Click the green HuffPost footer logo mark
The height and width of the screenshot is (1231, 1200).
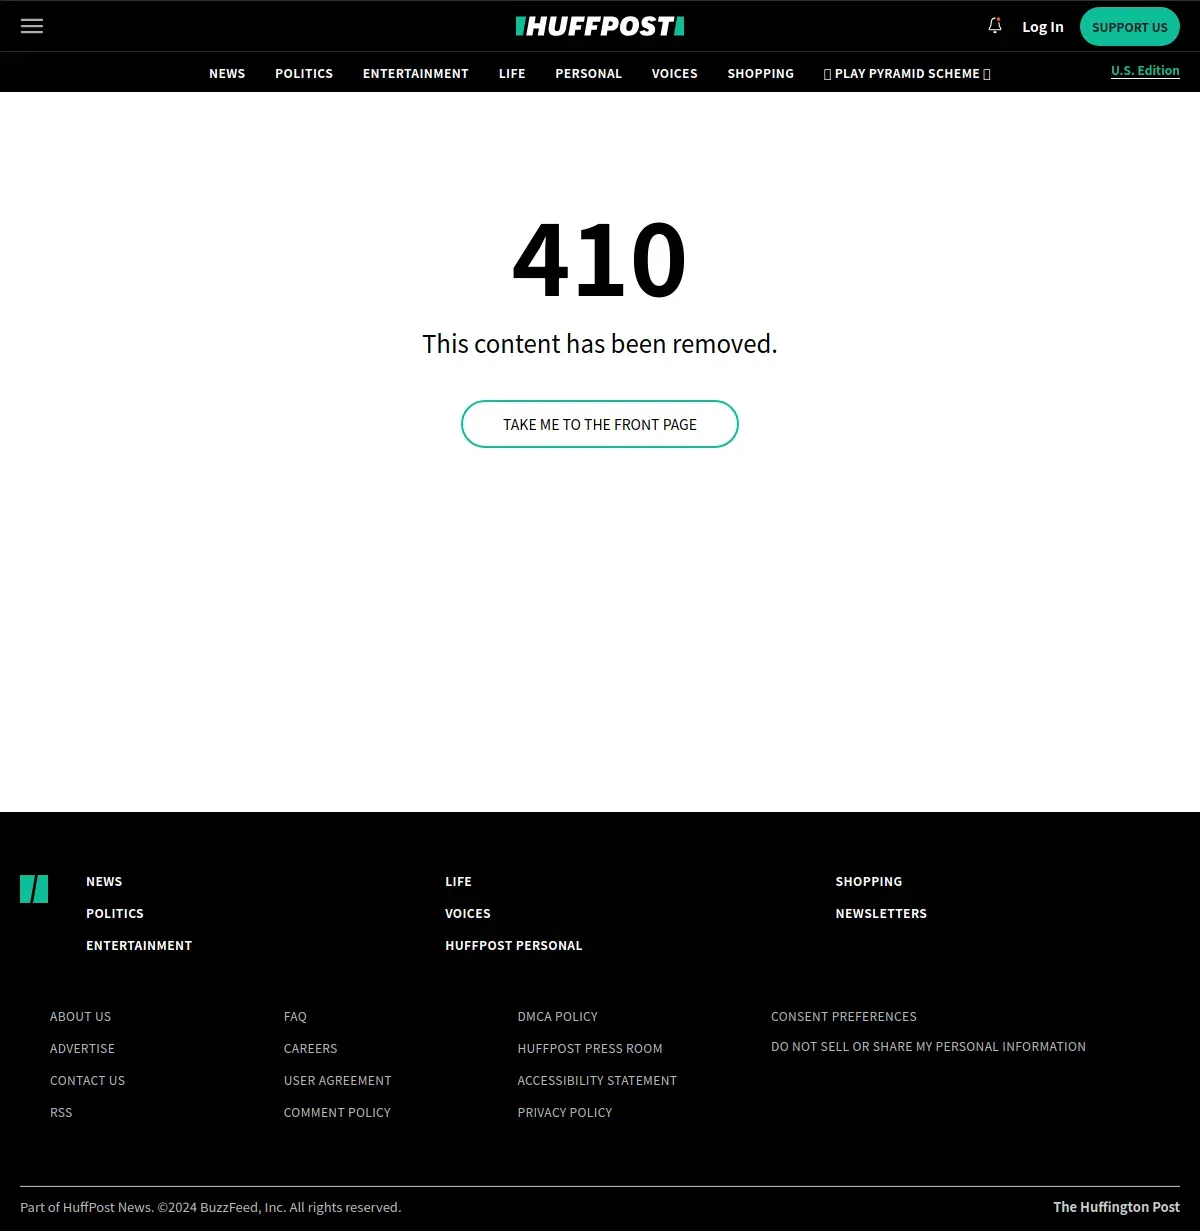click(34, 888)
